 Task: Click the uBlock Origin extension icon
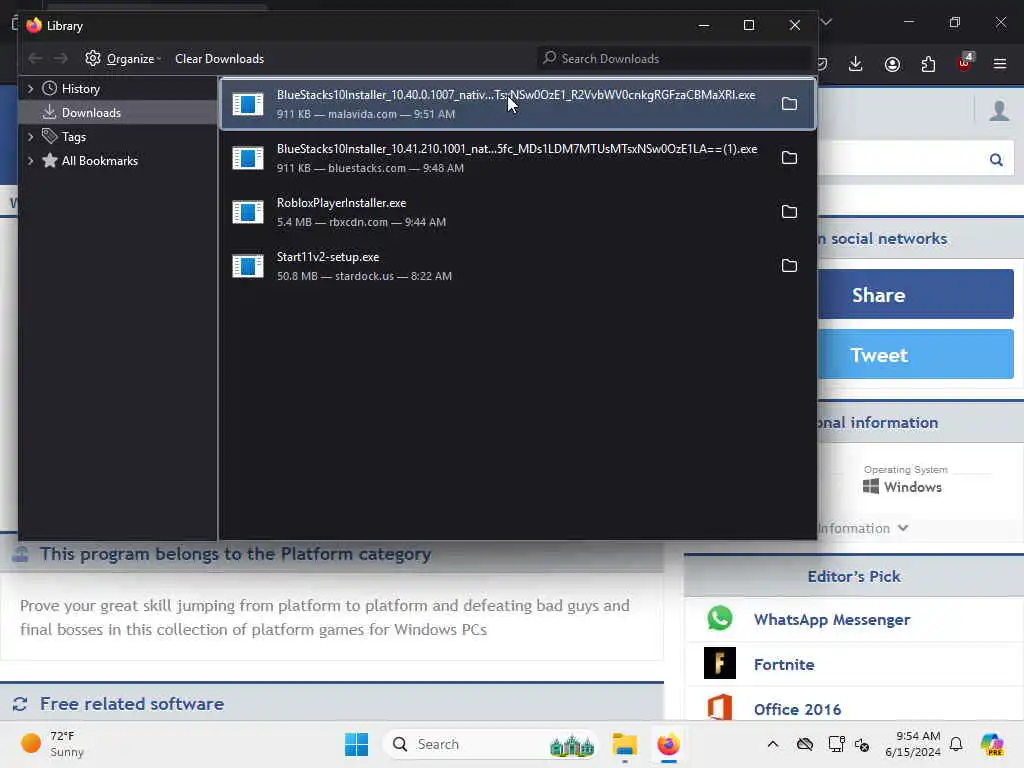pos(965,63)
